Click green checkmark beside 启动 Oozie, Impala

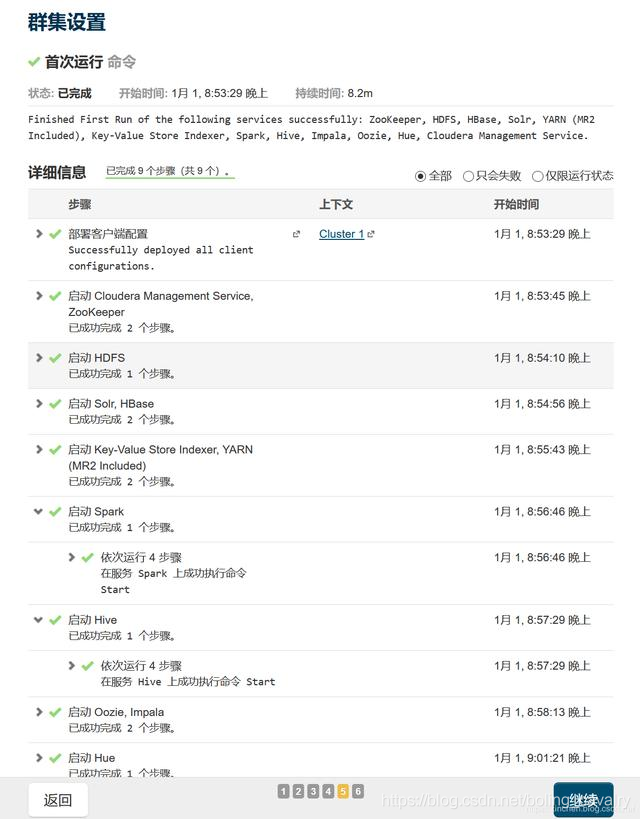point(55,712)
